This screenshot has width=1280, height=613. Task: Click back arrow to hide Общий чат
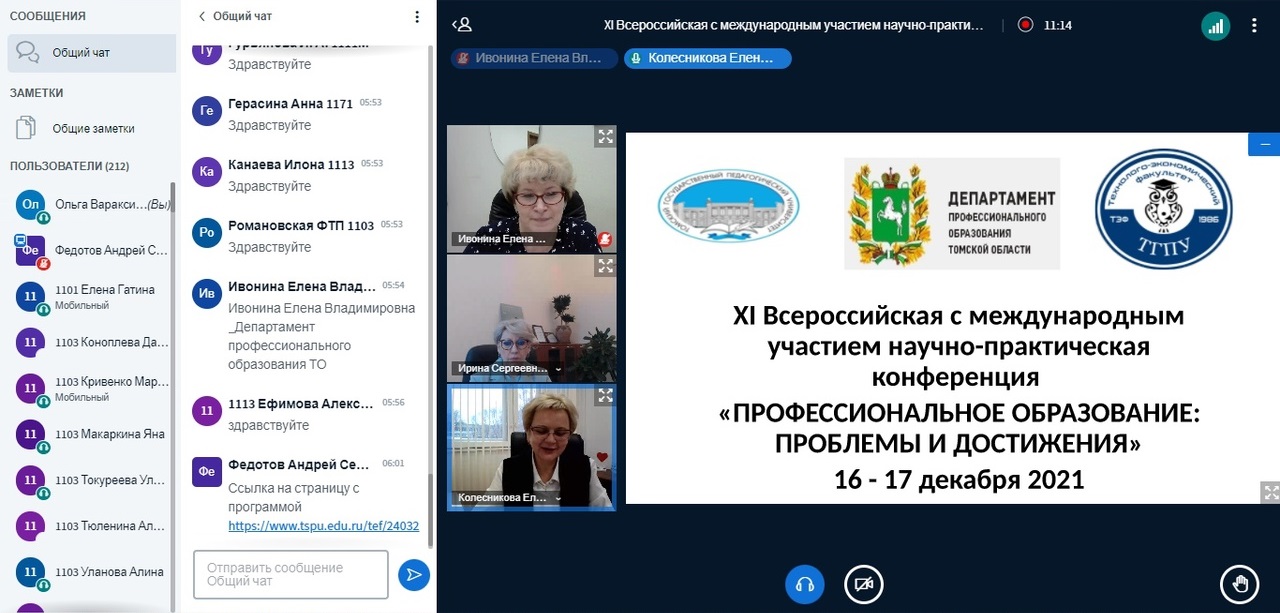[x=202, y=17]
